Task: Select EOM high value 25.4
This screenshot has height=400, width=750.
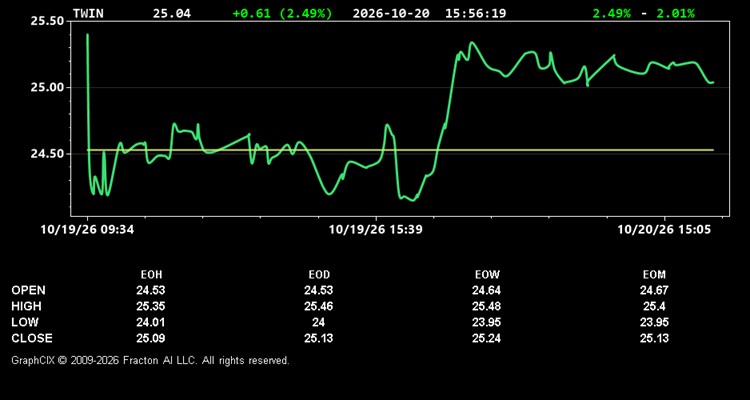Action: (x=654, y=306)
